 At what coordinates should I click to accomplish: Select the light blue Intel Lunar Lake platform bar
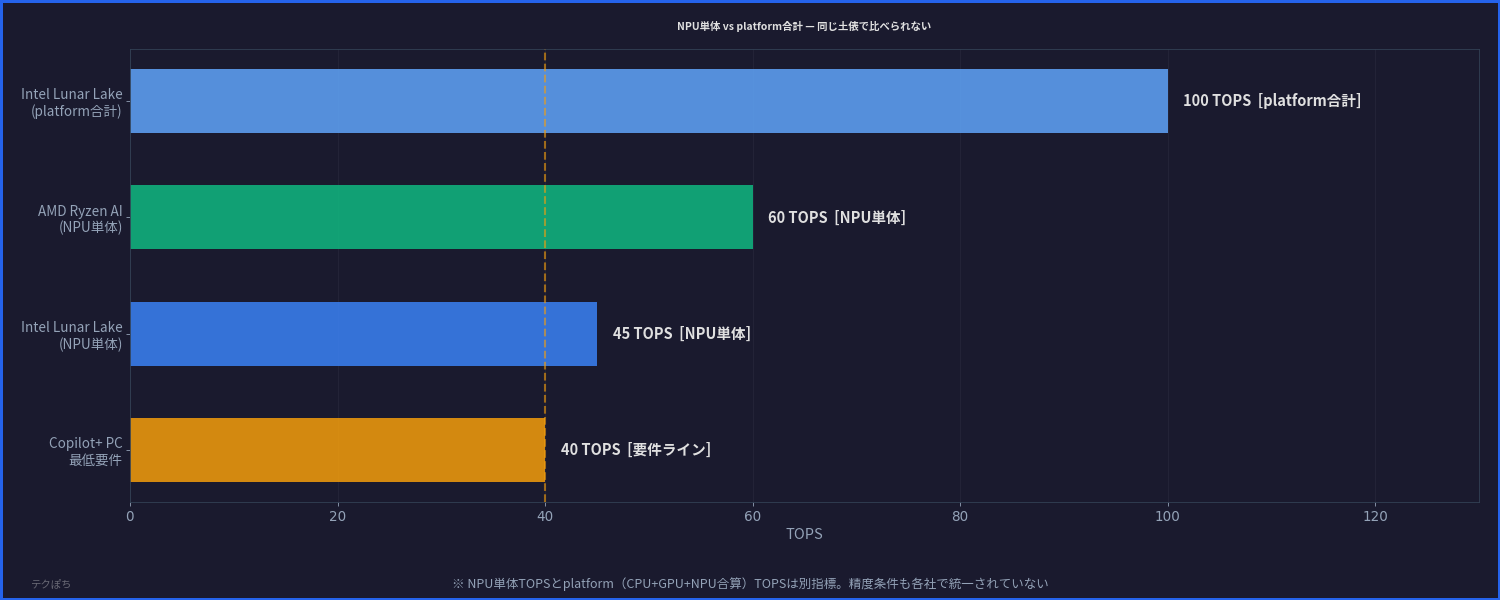(x=649, y=101)
